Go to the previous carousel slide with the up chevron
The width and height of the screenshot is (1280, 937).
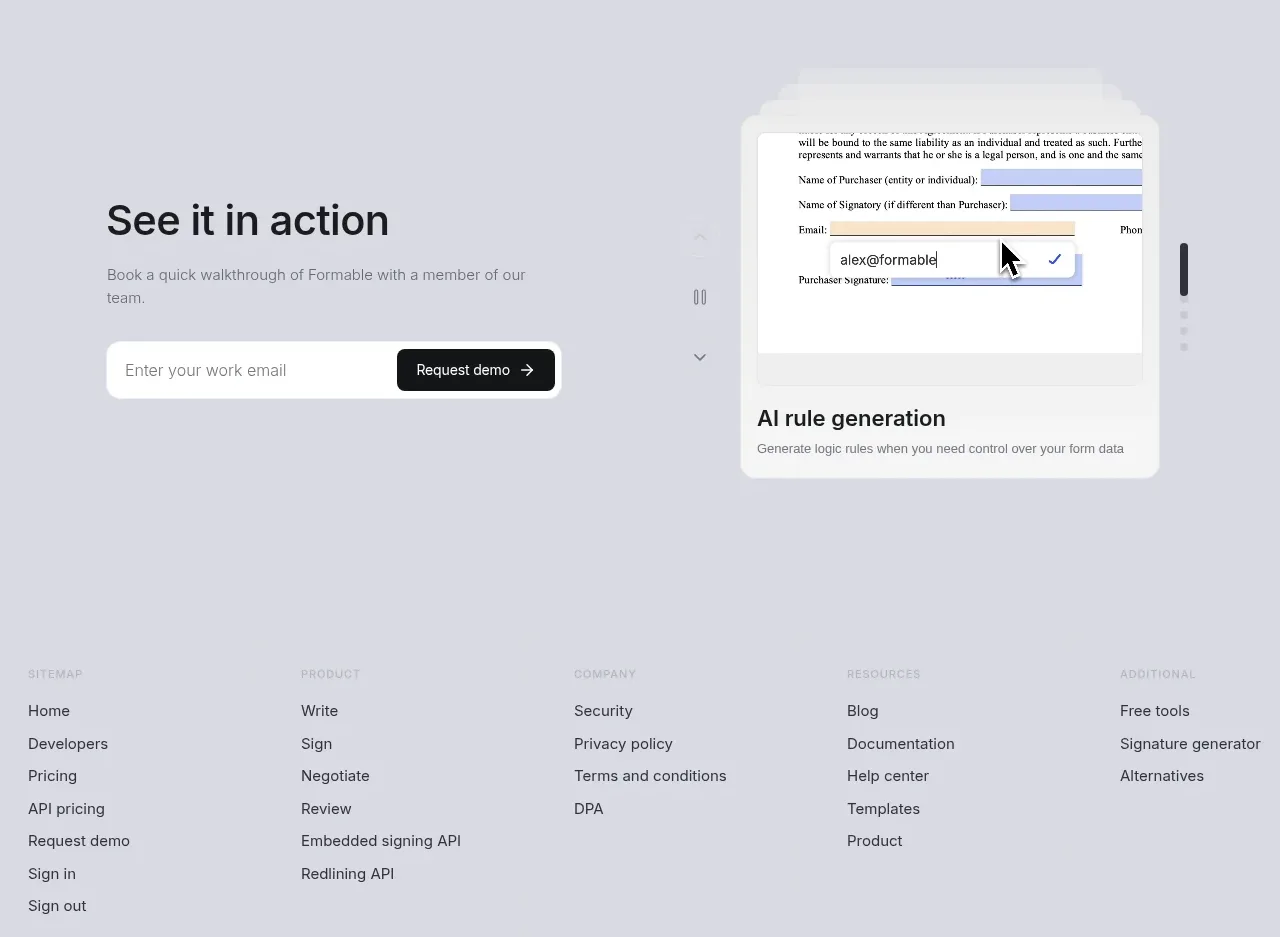click(x=700, y=237)
